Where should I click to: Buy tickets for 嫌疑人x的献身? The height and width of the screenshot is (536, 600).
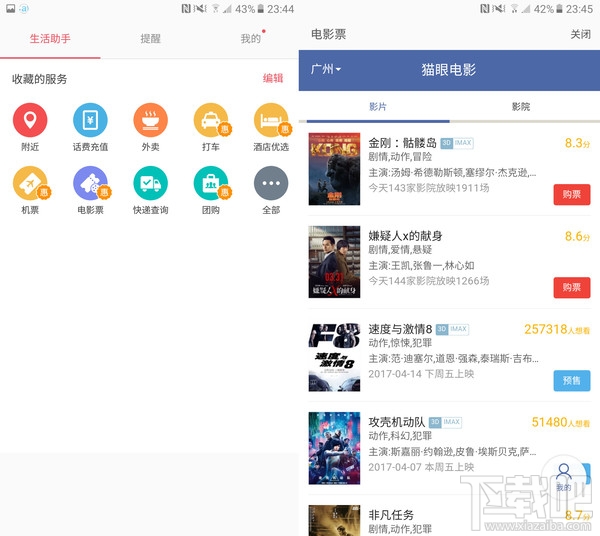(x=572, y=287)
